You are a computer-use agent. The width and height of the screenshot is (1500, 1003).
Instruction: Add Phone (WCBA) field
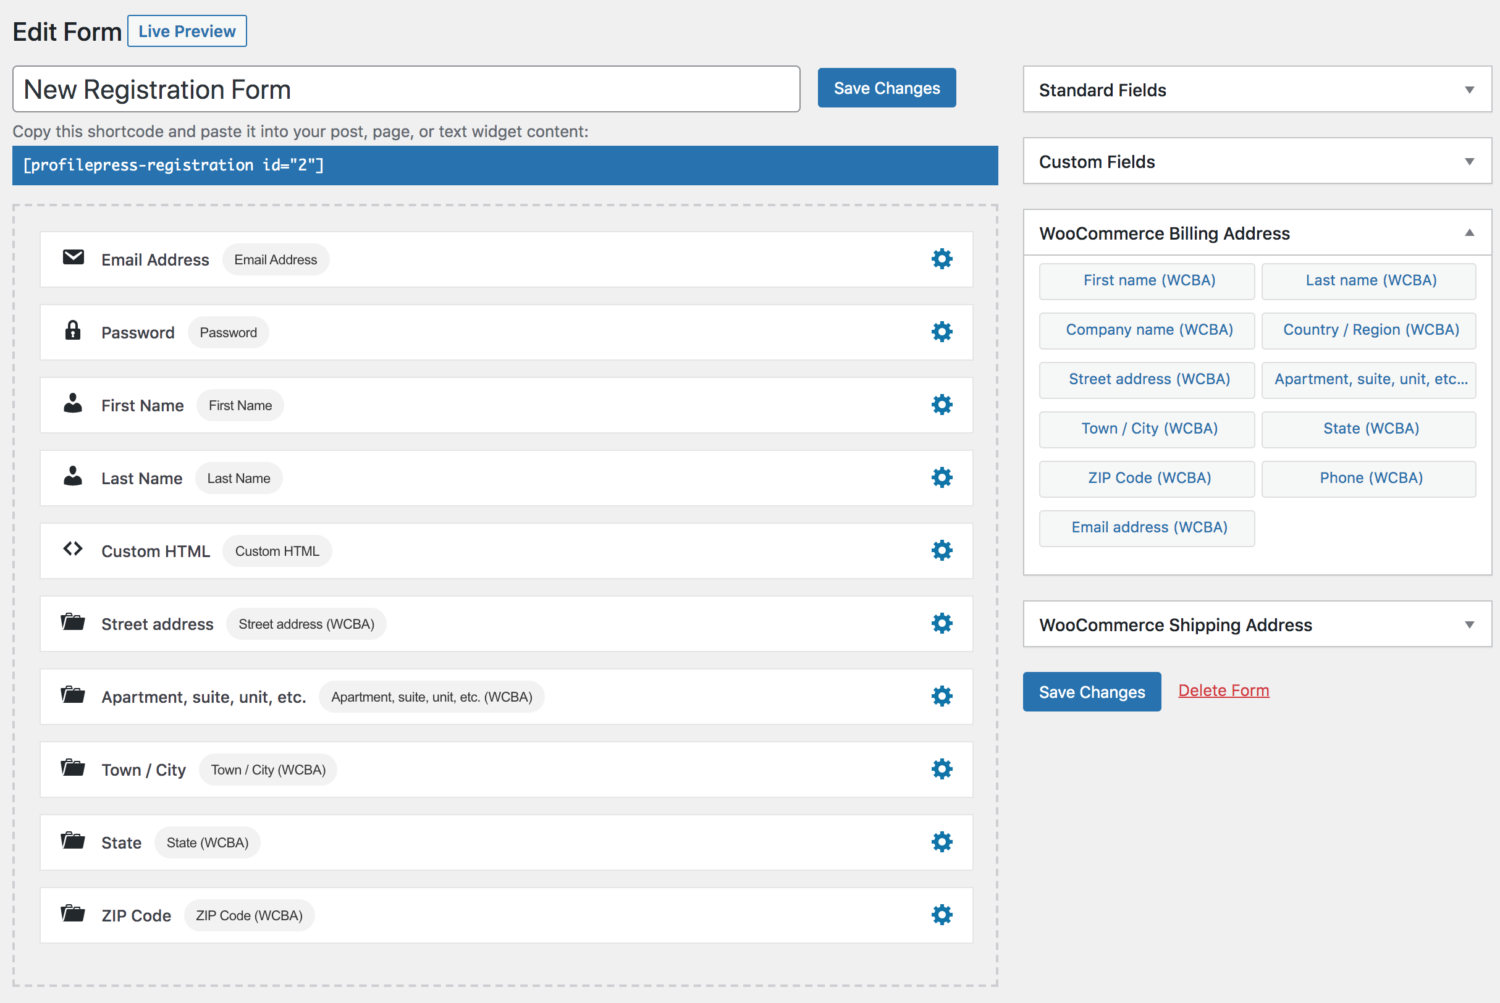[x=1369, y=479]
